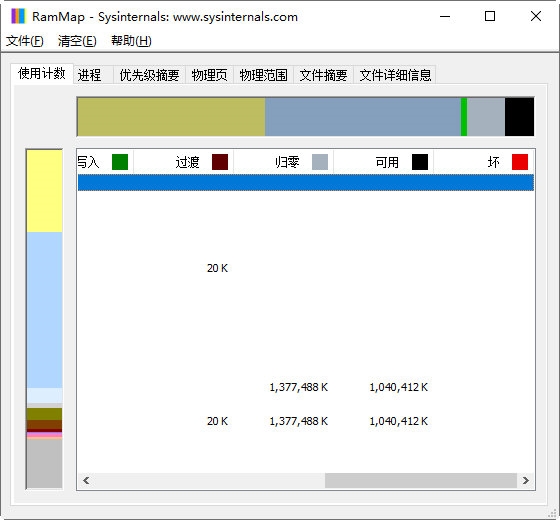
Task: Click the upper 1,377,488 K value
Action: tap(299, 387)
